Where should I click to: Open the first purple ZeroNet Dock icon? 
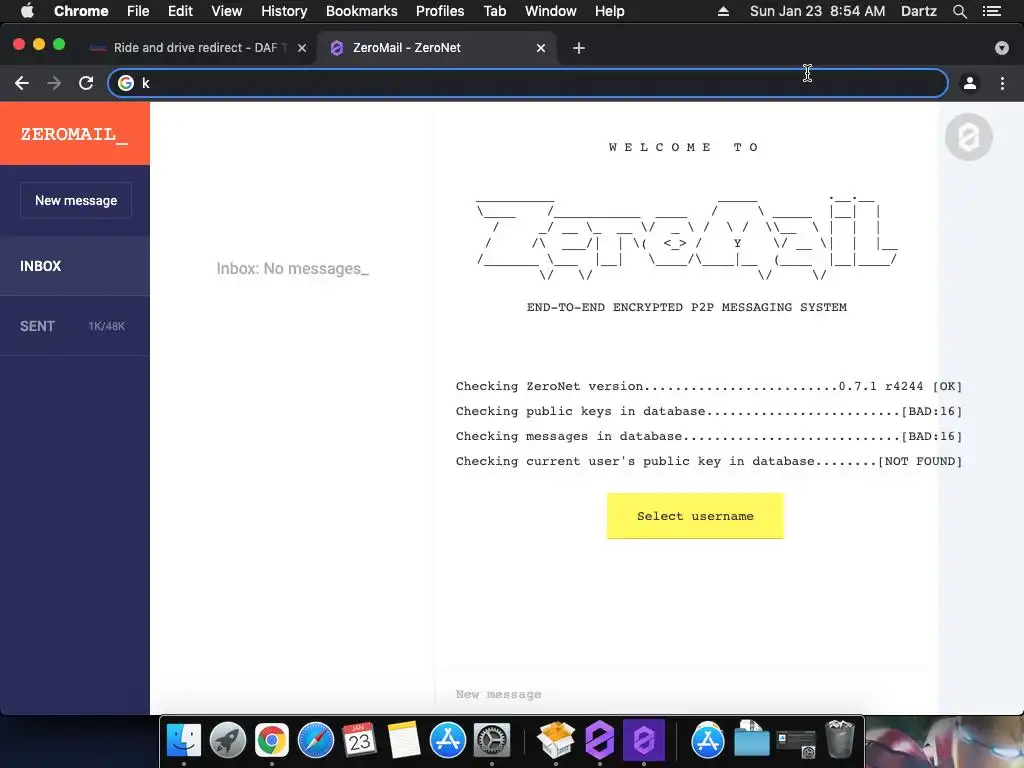(600, 741)
